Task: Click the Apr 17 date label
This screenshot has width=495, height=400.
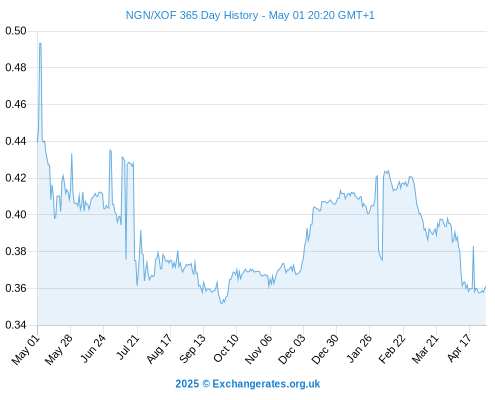Action: point(460,348)
